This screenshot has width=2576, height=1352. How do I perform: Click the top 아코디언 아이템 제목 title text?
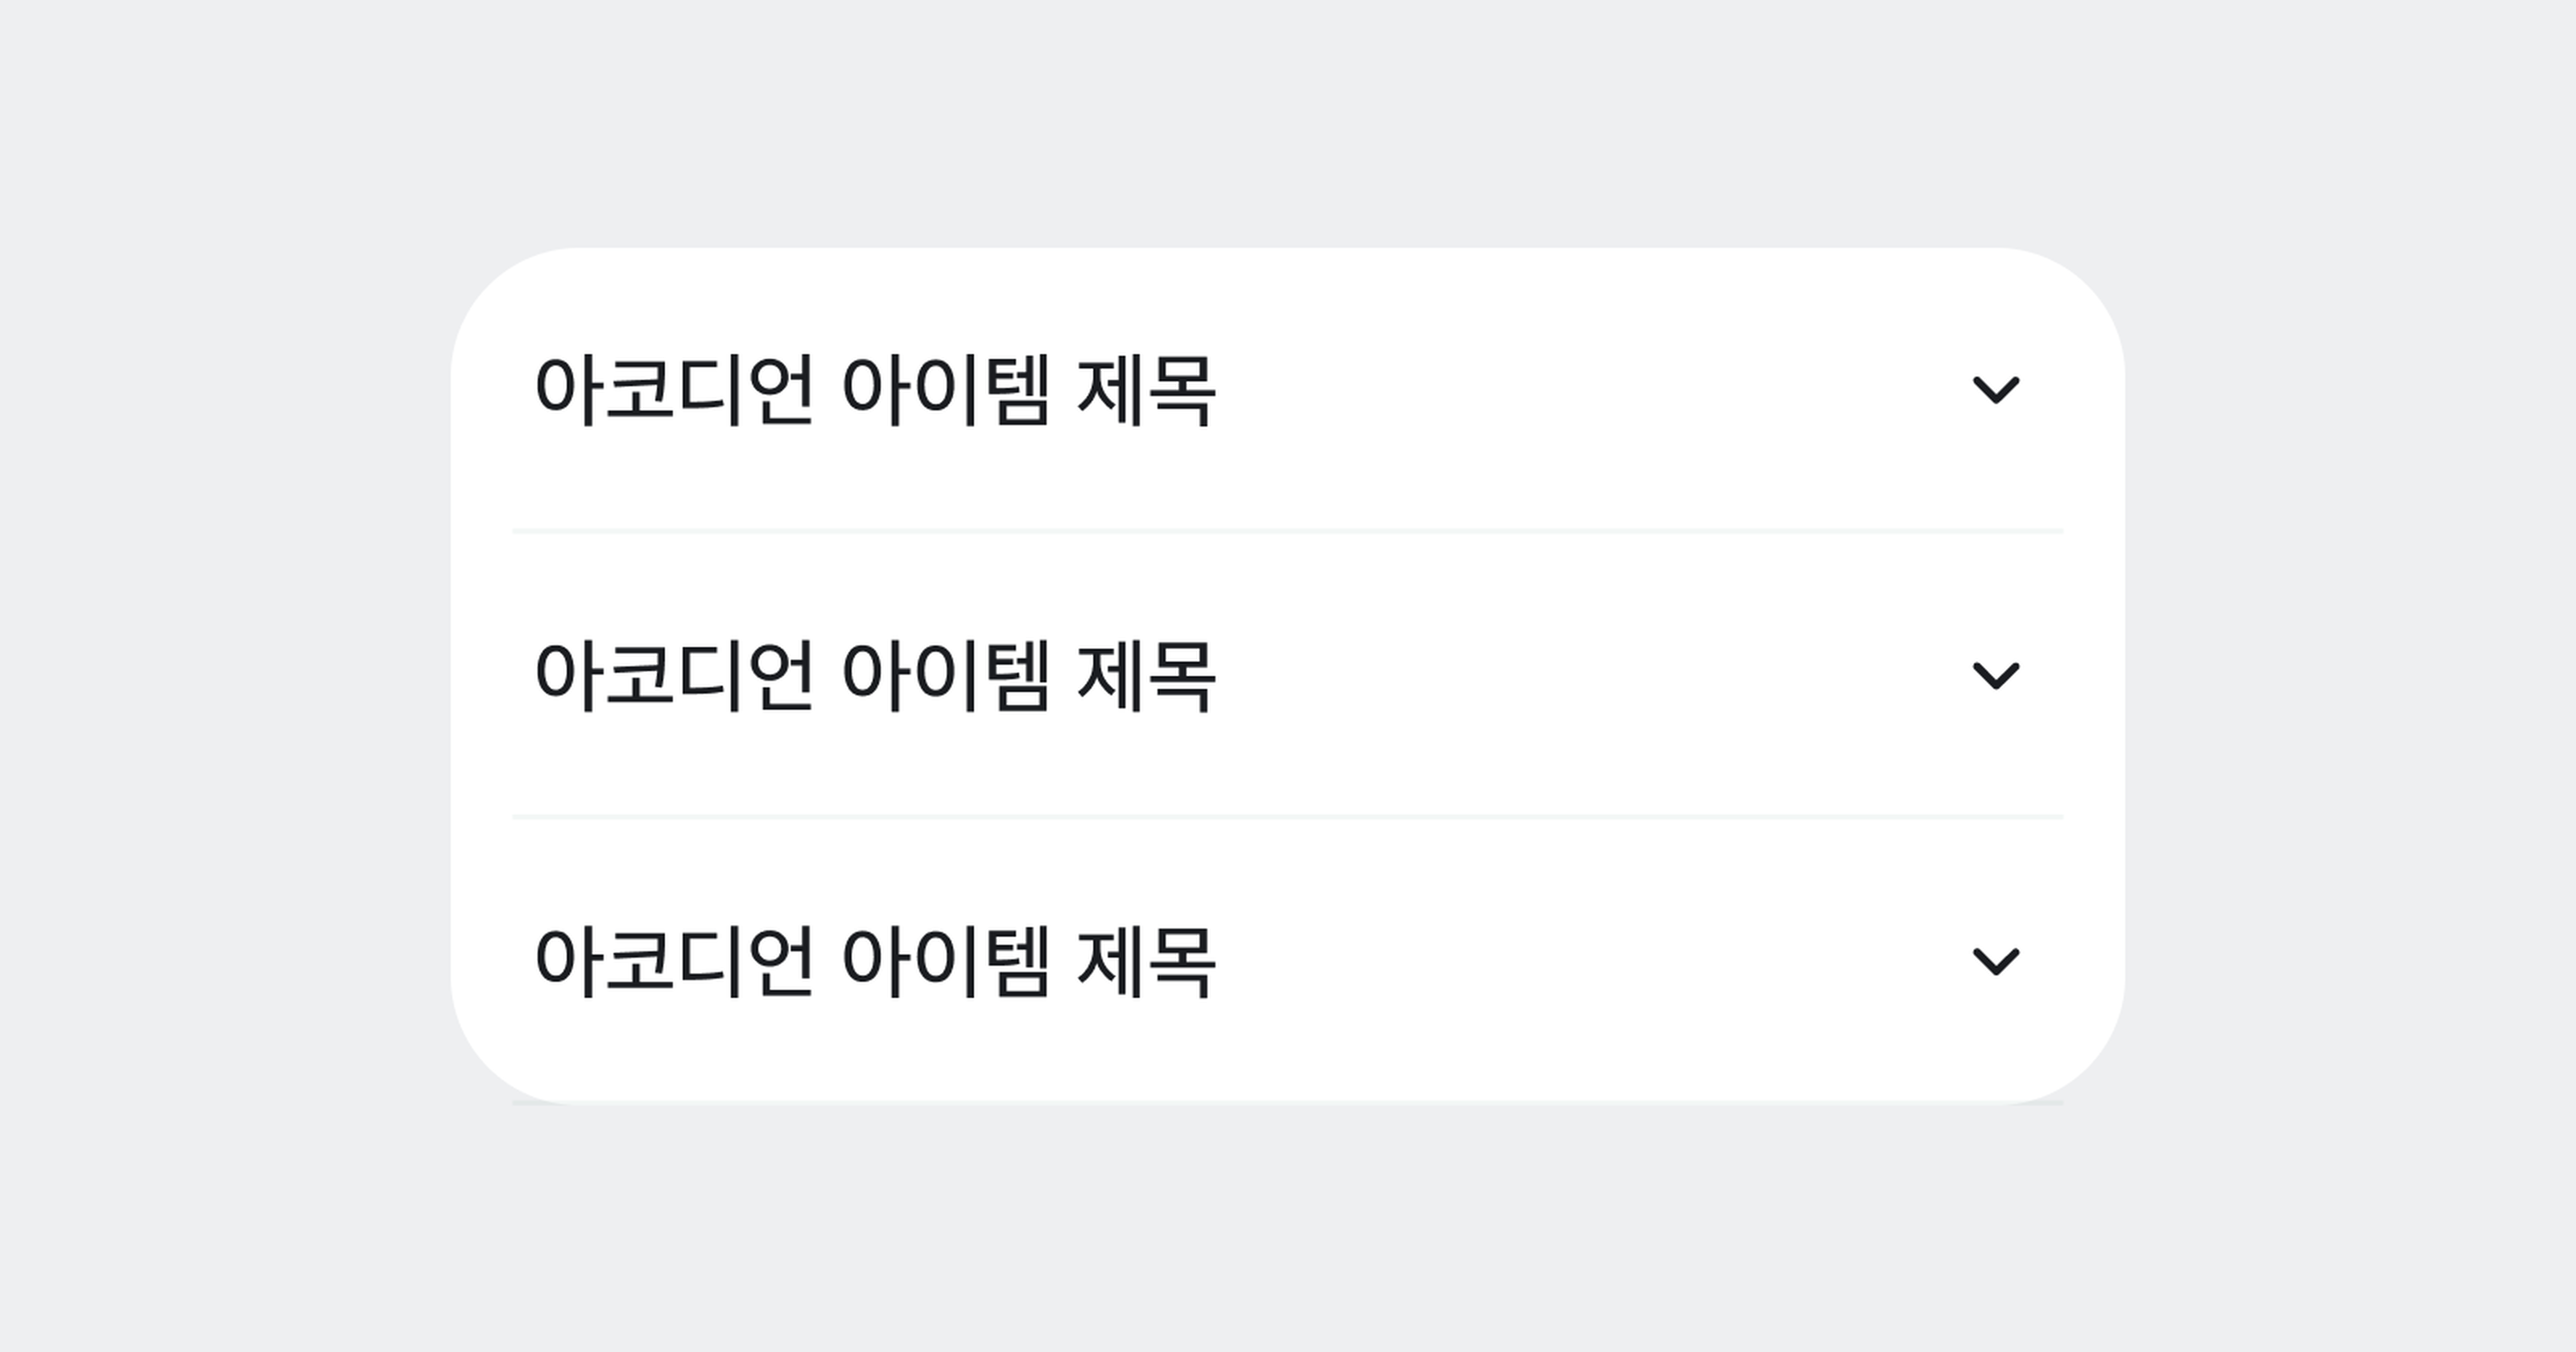click(x=875, y=390)
